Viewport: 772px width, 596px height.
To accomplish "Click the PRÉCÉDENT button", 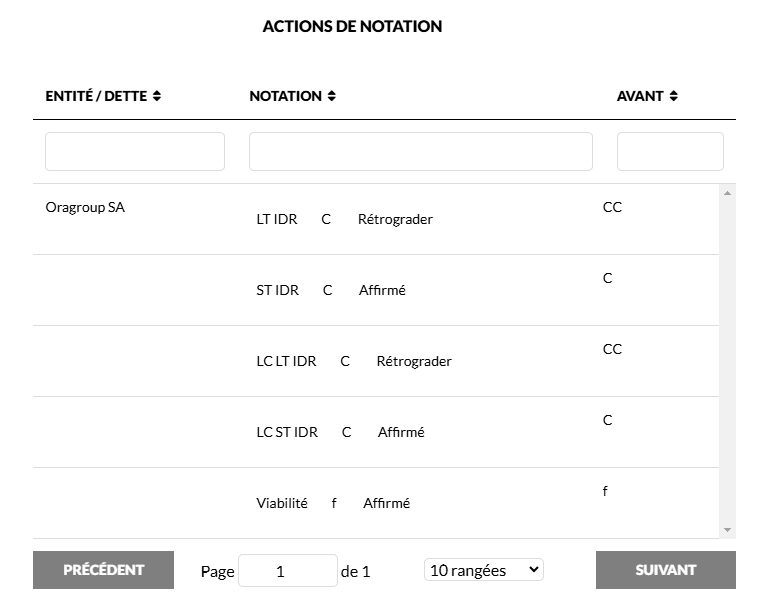I will tap(103, 570).
